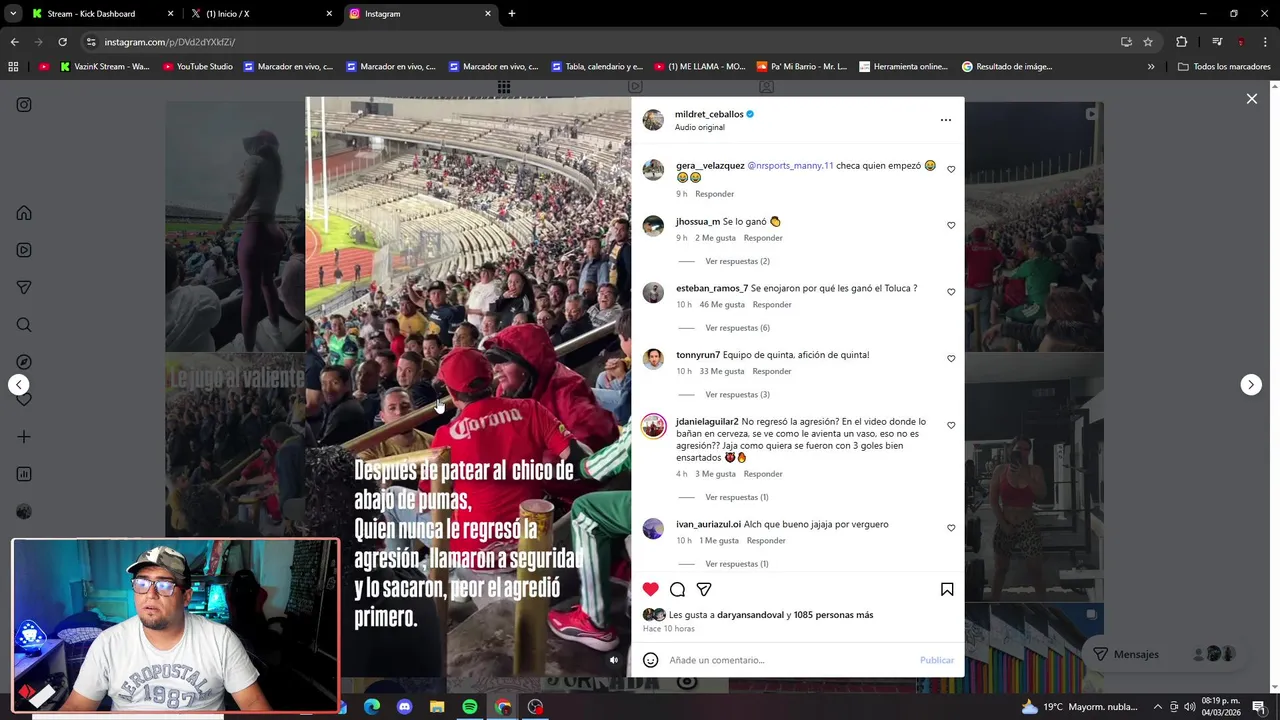Reply to jhossua_m comment
Image resolution: width=1280 pixels, height=720 pixels.
[763, 238]
